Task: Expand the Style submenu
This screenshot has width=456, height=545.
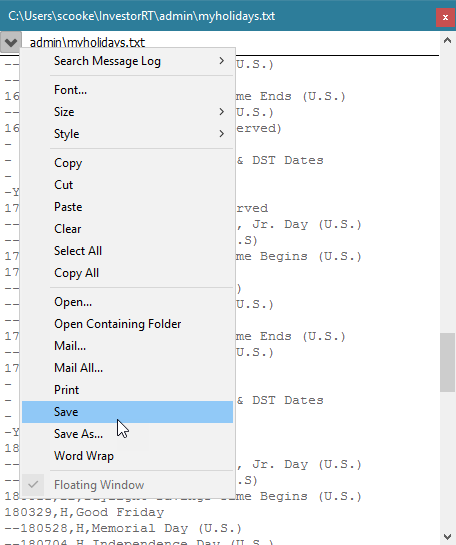Action: (128, 134)
